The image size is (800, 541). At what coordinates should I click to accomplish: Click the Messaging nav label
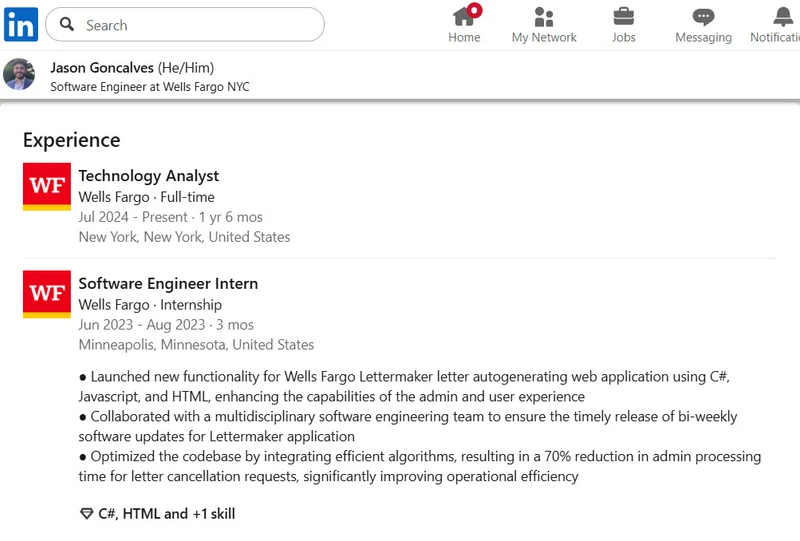point(703,37)
